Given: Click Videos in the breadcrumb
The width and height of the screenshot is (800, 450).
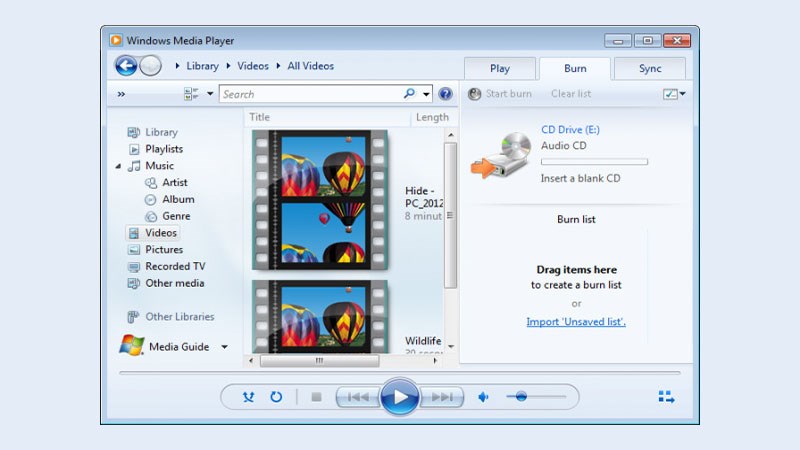Looking at the screenshot, I should (253, 66).
